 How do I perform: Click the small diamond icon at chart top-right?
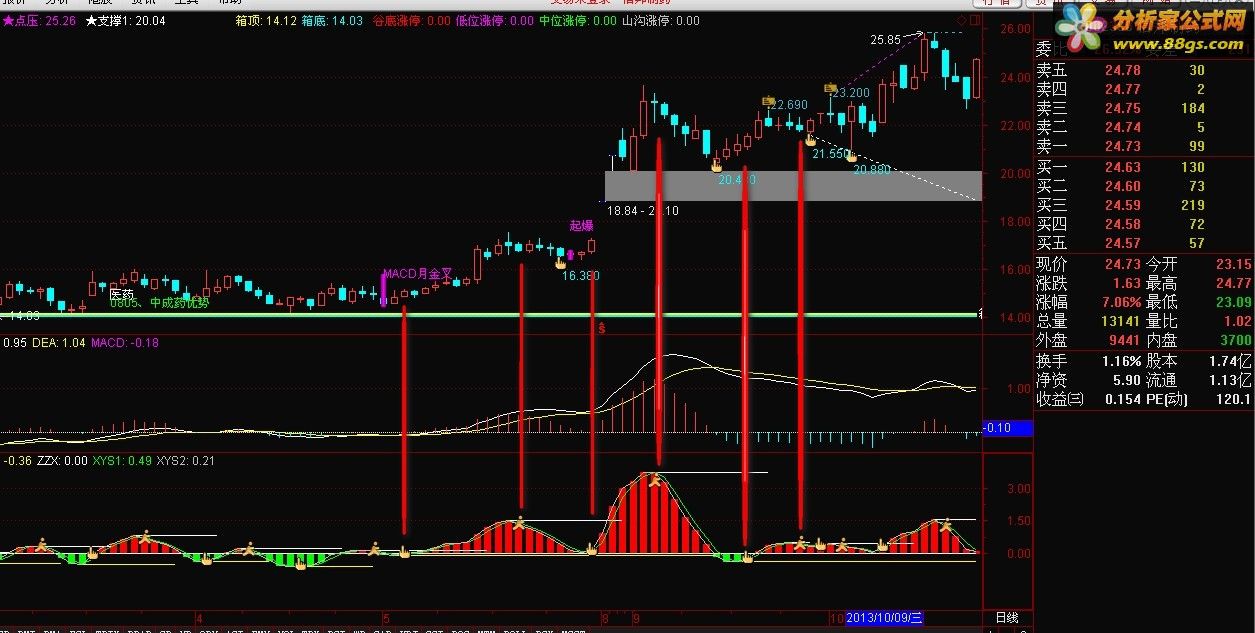pyautogui.click(x=961, y=20)
